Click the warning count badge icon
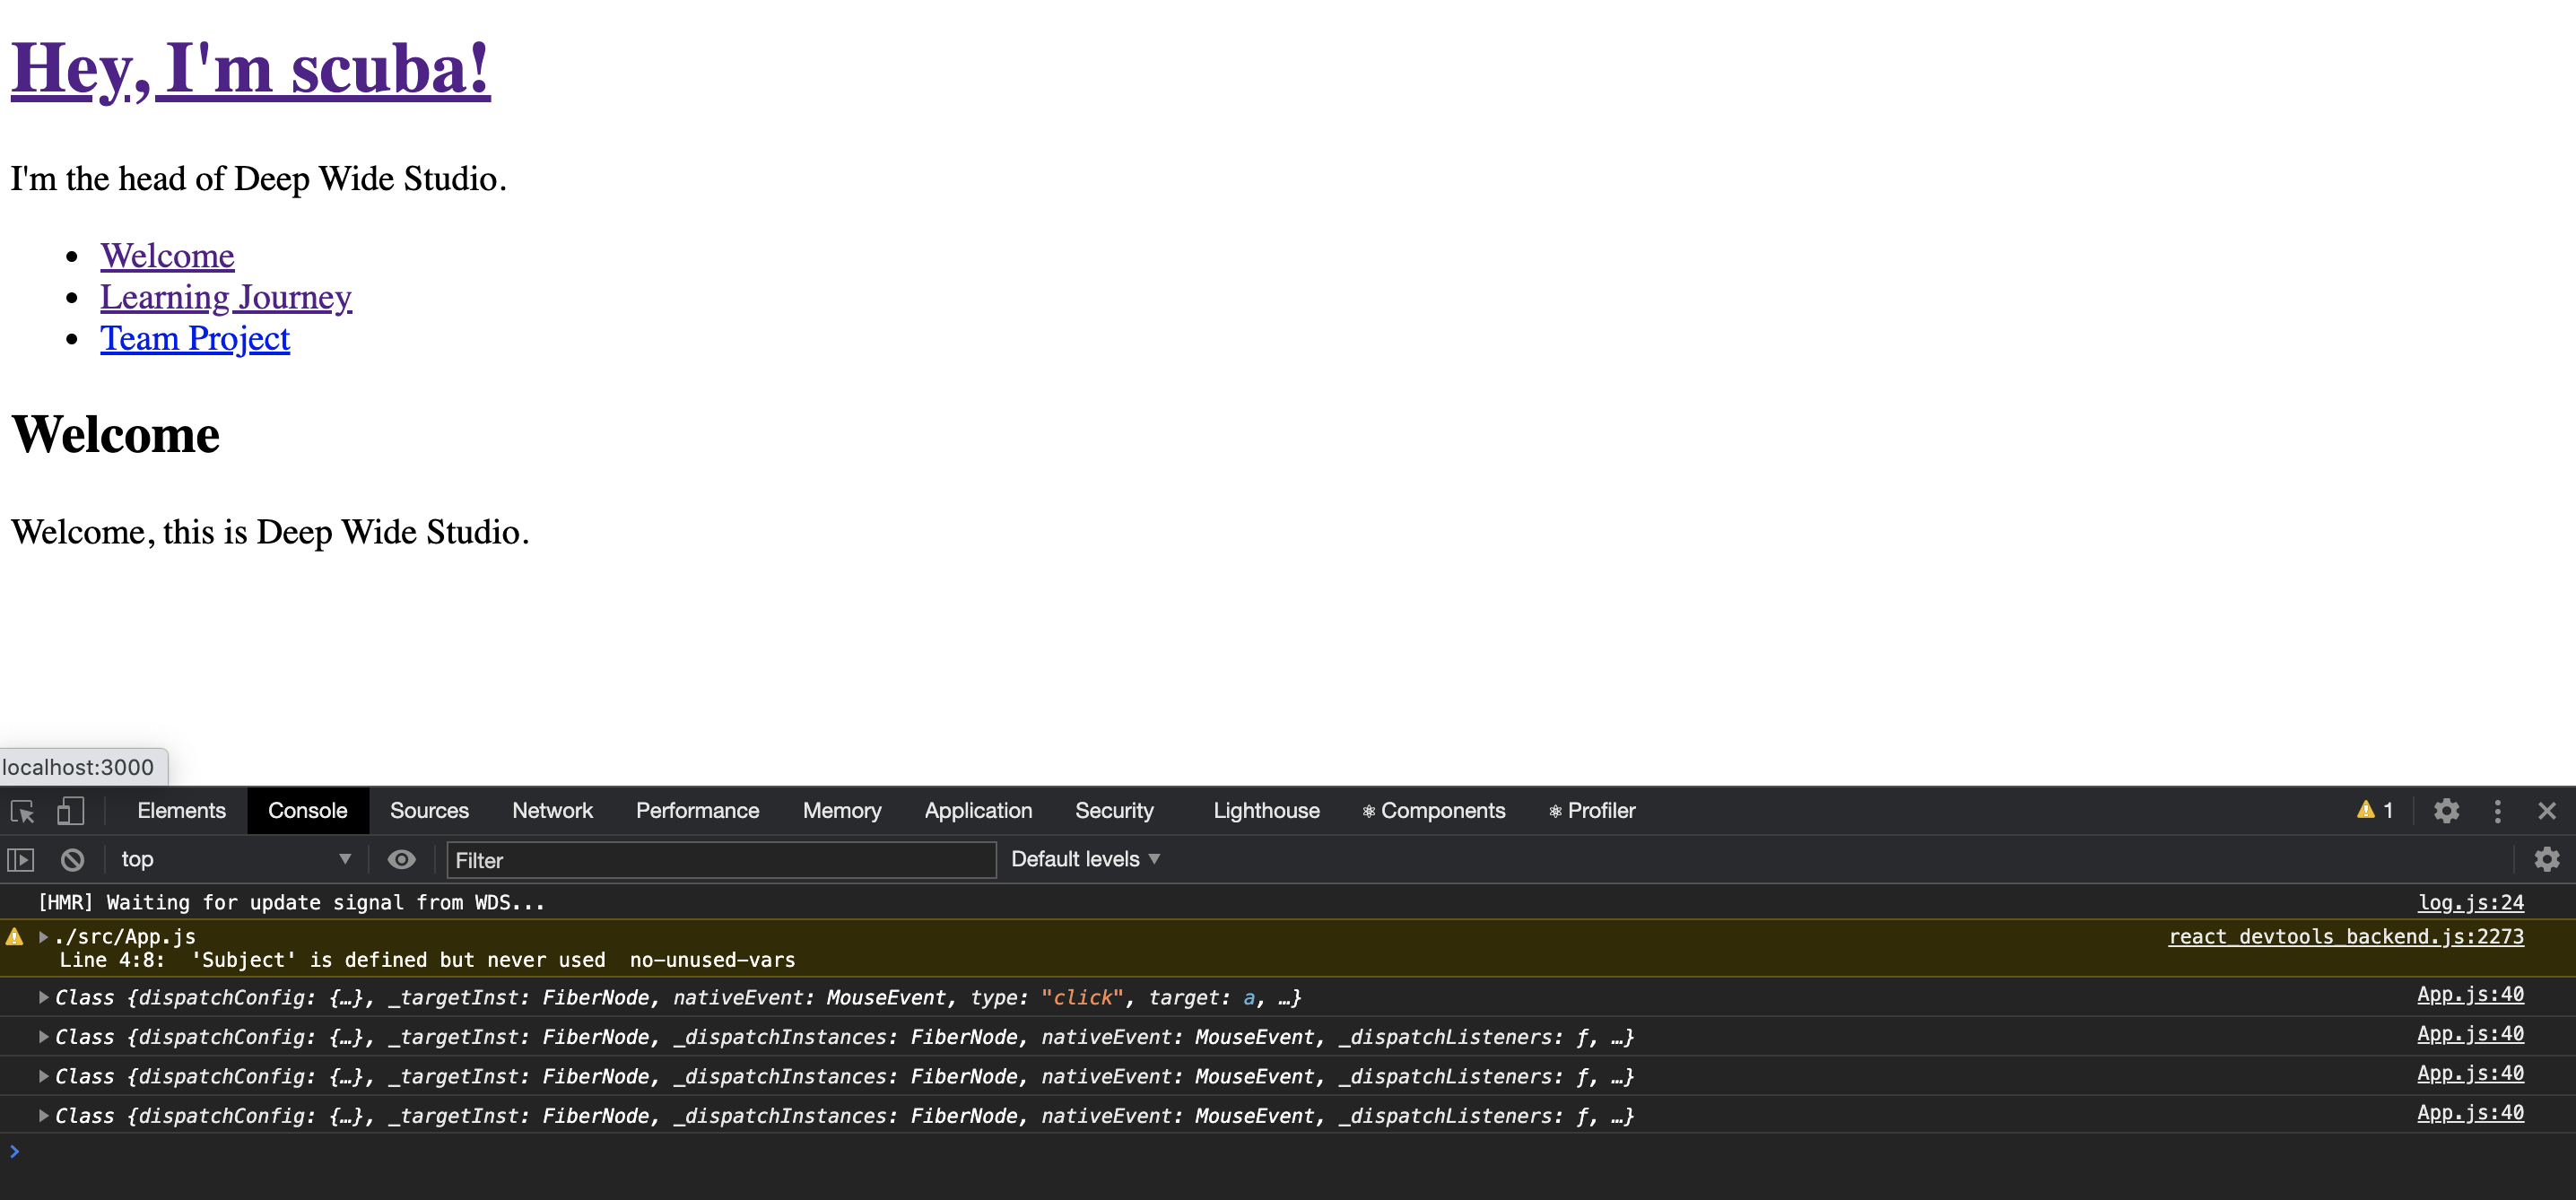The image size is (2576, 1200). point(2374,811)
